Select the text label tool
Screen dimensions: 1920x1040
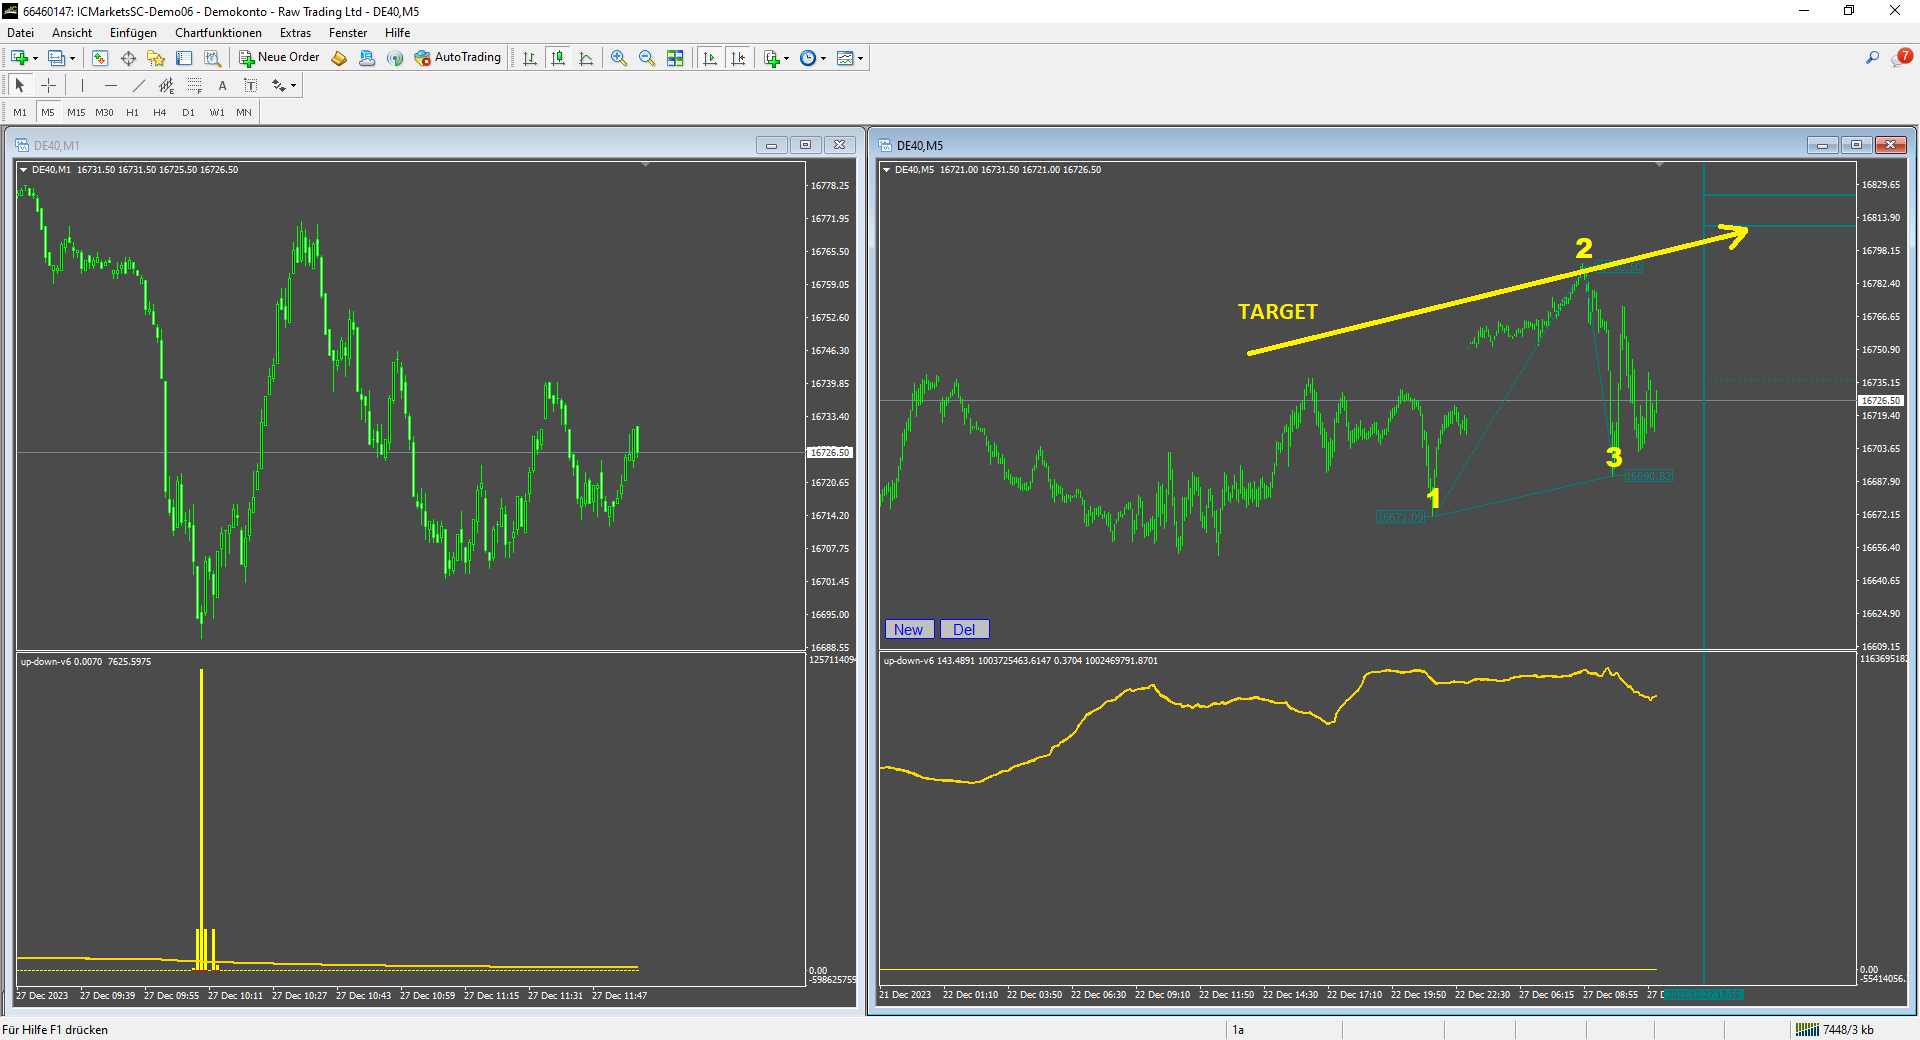(251, 85)
